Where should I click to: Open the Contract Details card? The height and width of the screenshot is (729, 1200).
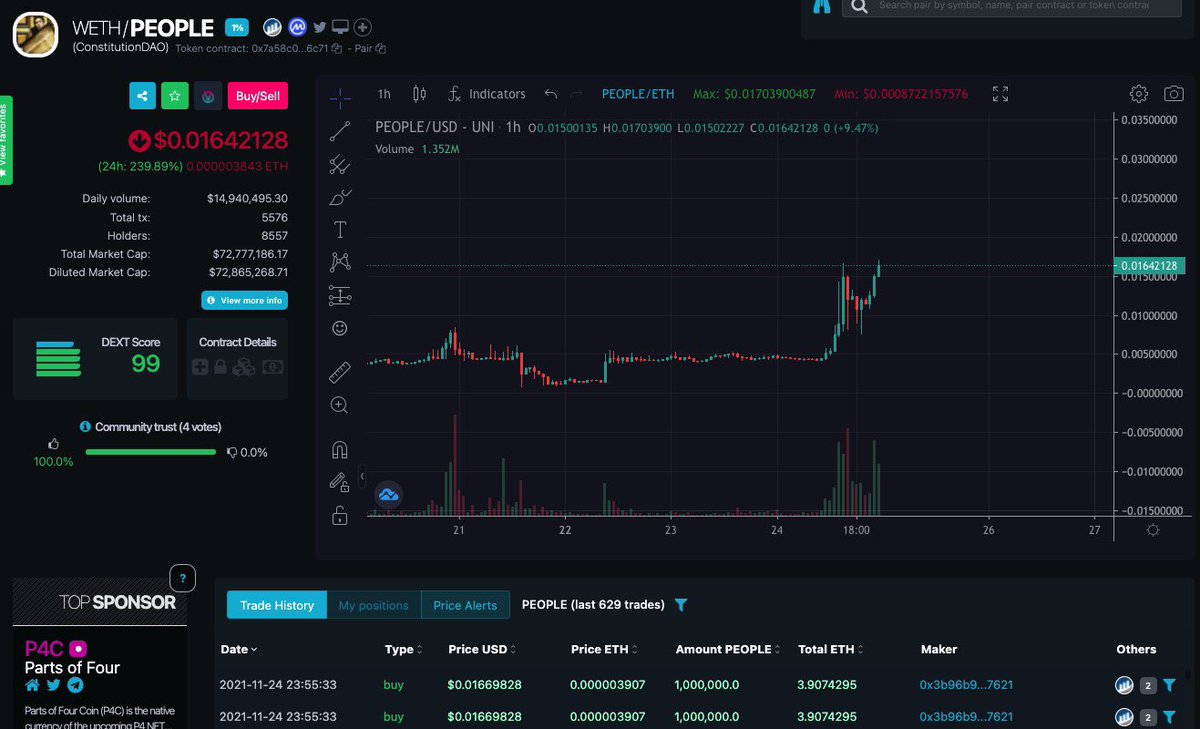[x=237, y=359]
